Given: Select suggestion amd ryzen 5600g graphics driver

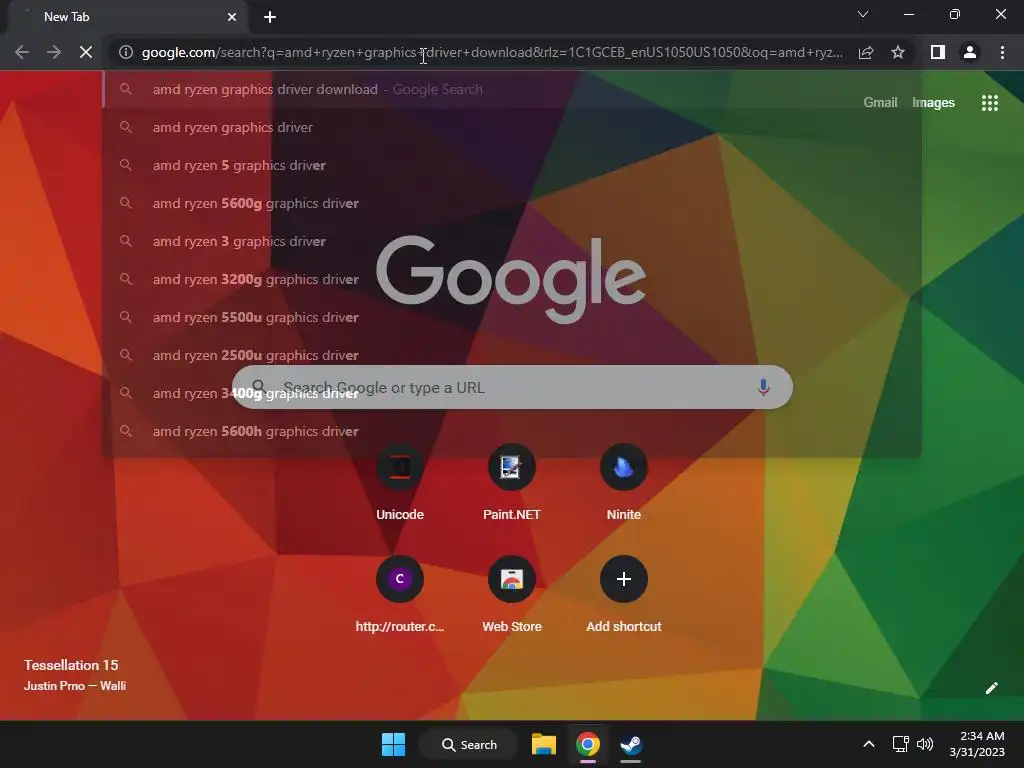Looking at the screenshot, I should (x=512, y=203).
